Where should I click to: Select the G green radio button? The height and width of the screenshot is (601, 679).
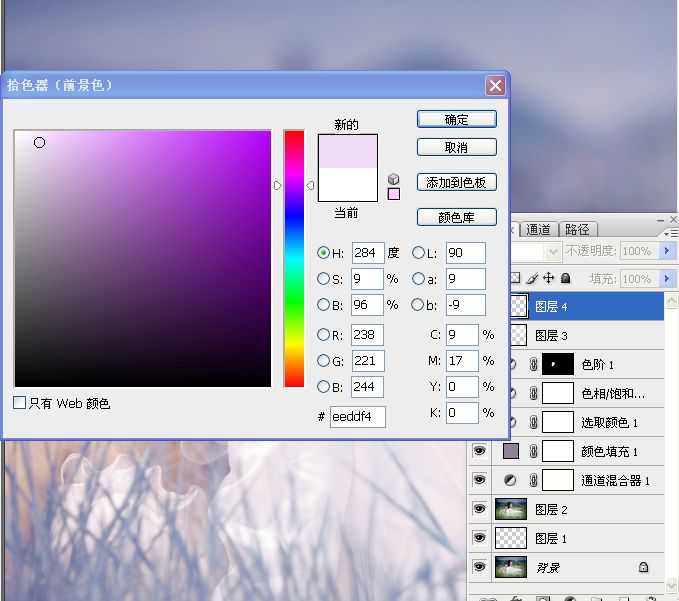point(323,360)
